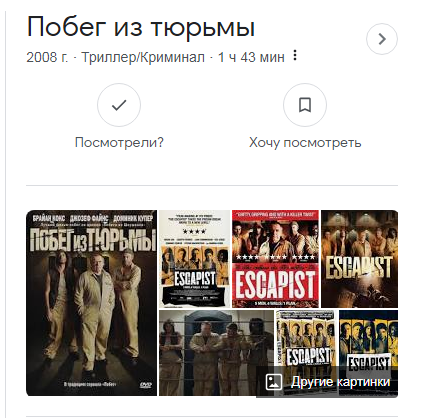Open the large Russian DVD poster thumbnail
Image resolution: width=434 pixels, height=418 pixels.
(91, 303)
